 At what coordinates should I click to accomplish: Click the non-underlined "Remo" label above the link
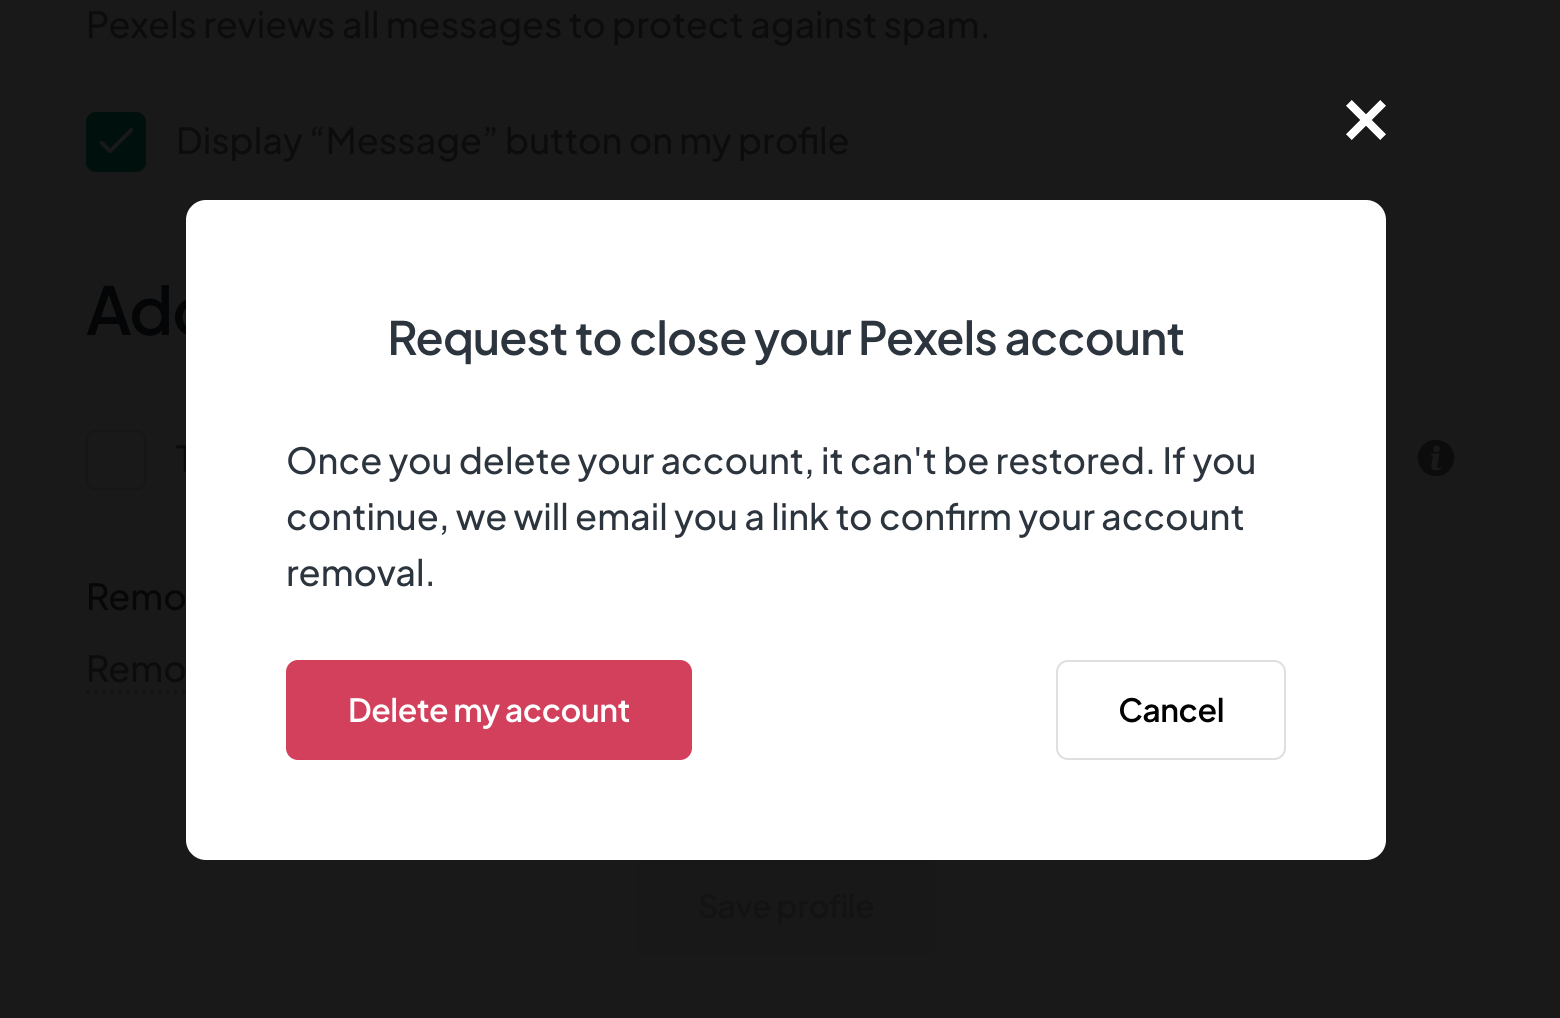point(136,598)
